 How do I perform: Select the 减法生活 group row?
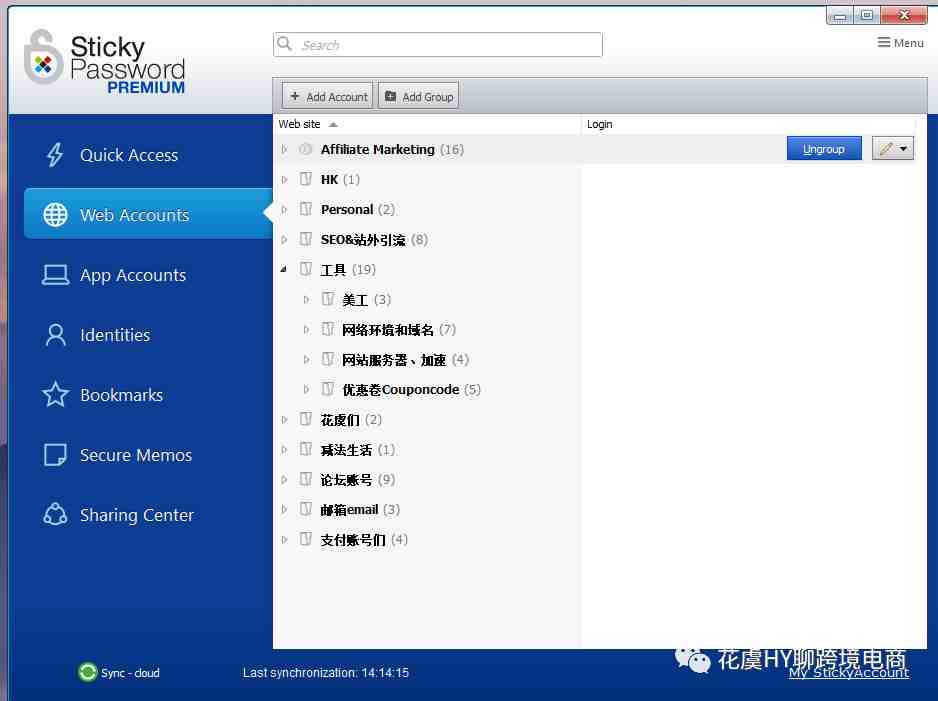click(427, 449)
